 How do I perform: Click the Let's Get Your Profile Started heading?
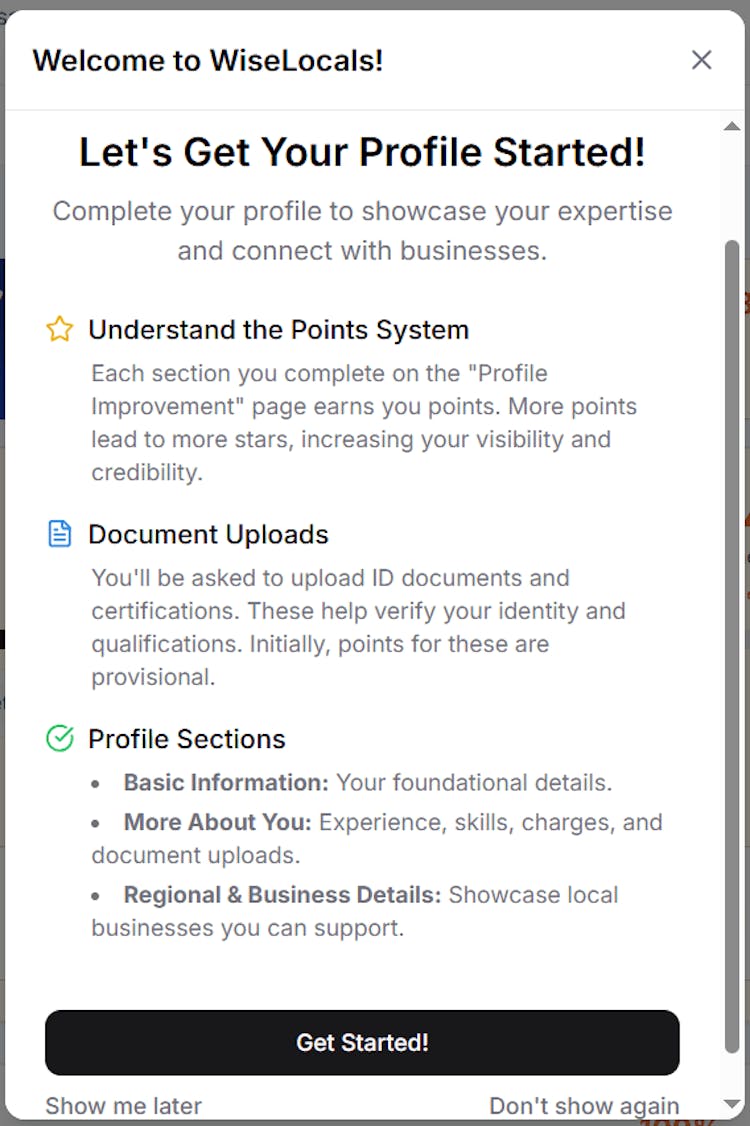(362, 153)
